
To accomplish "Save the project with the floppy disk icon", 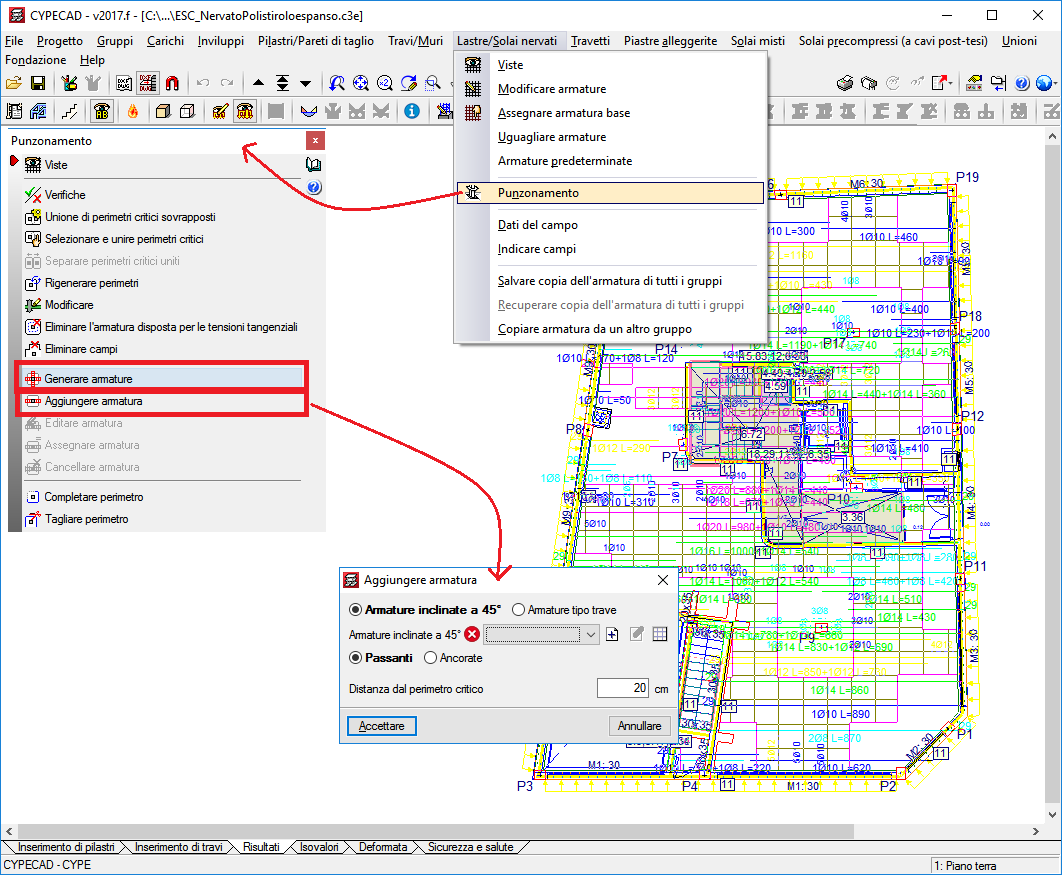I will click(x=38, y=83).
